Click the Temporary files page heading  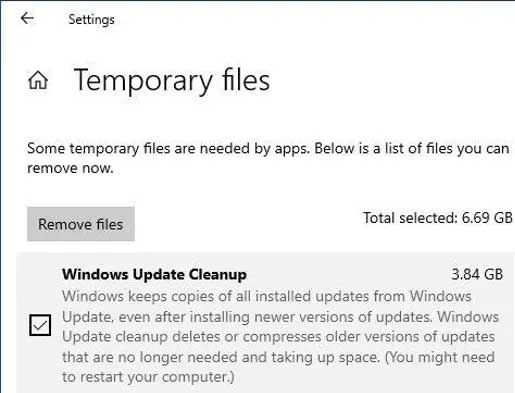click(172, 80)
